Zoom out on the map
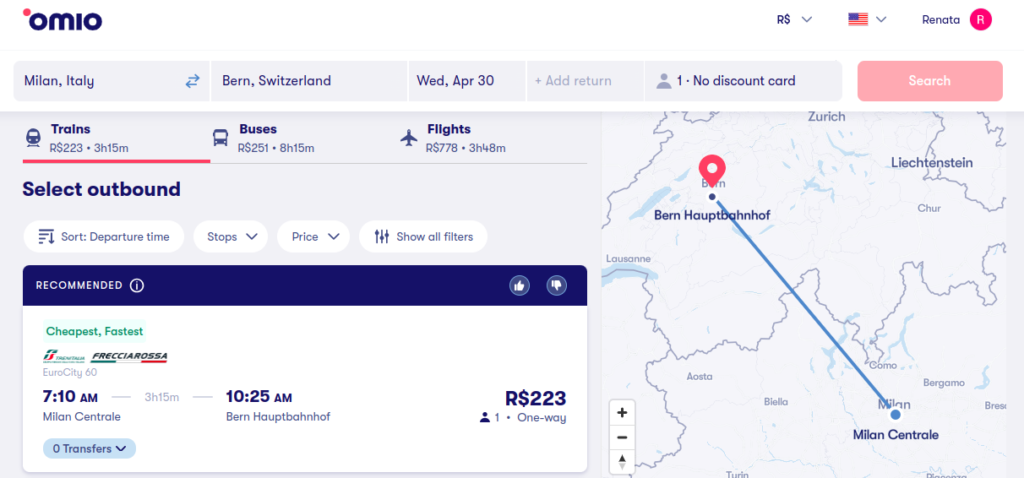Screen dimensions: 1024x478 [622, 437]
